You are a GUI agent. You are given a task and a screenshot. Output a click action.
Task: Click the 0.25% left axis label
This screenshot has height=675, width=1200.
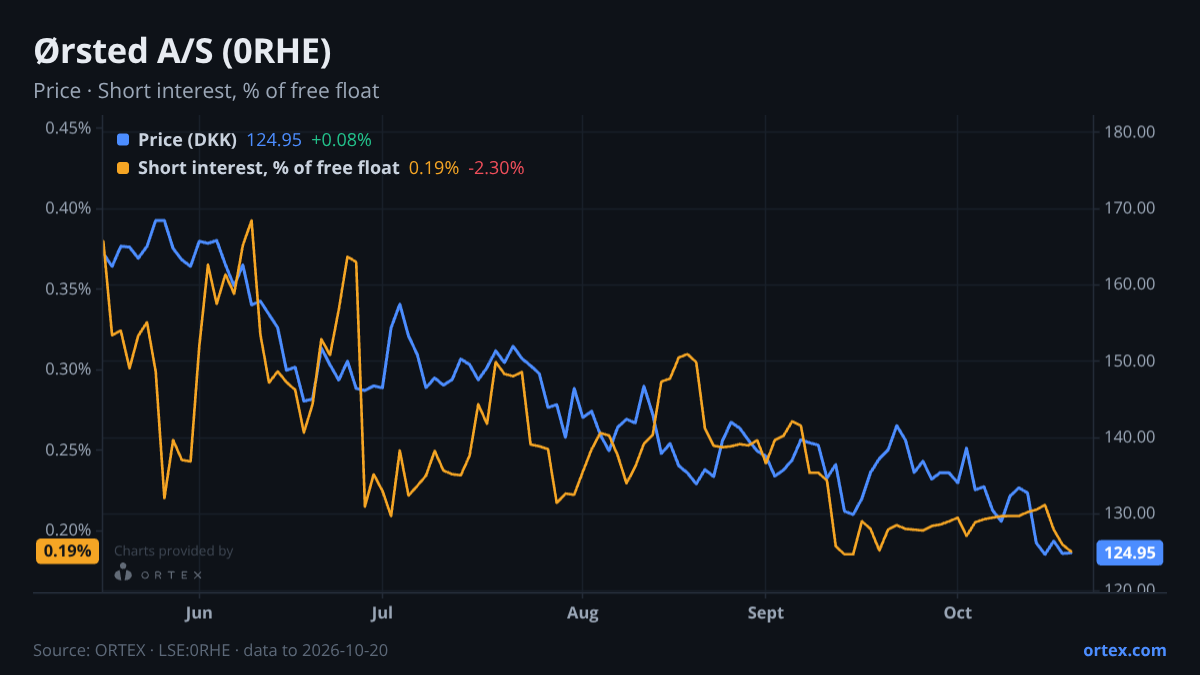[68, 450]
